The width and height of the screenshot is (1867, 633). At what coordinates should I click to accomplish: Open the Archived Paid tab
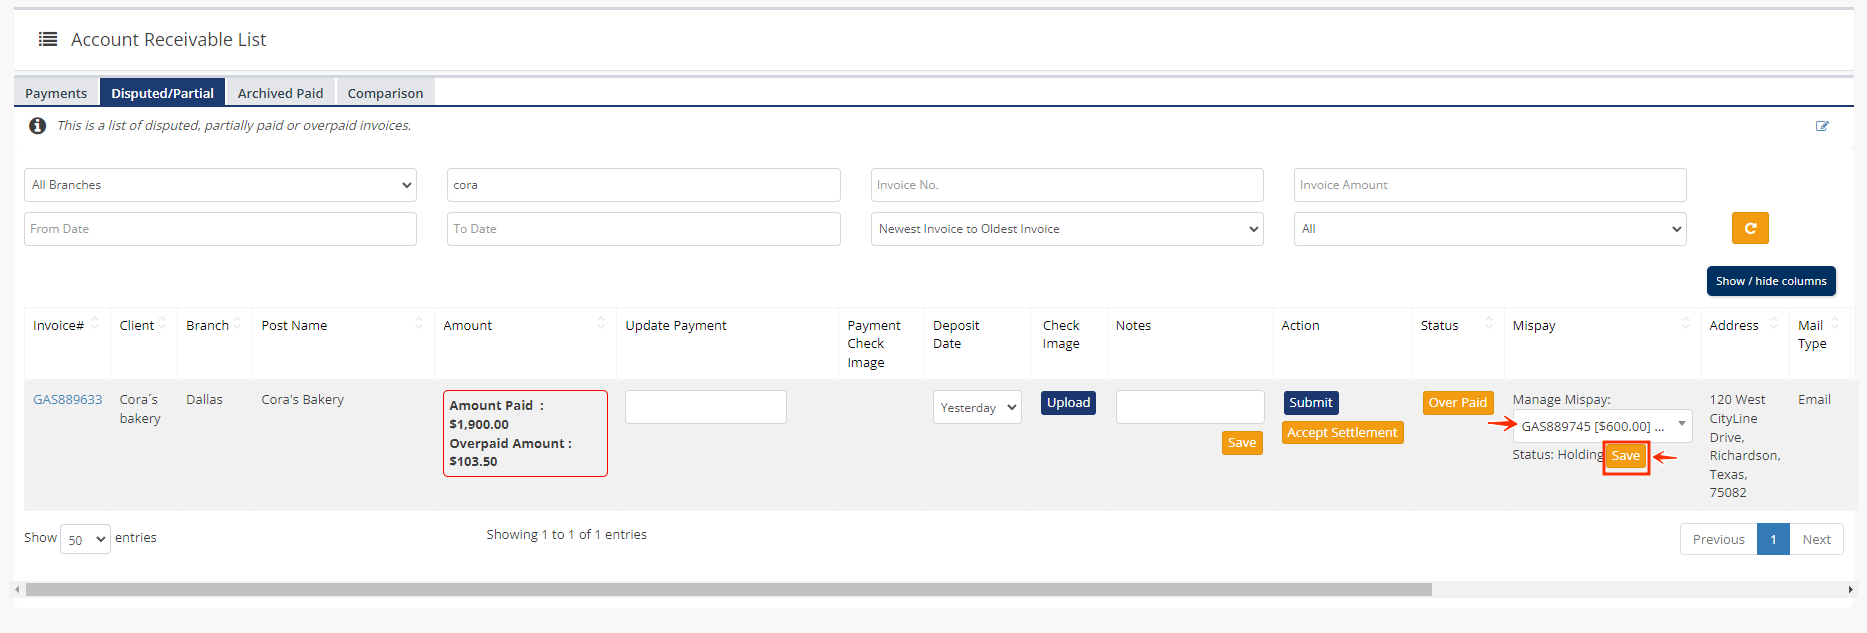click(x=280, y=93)
